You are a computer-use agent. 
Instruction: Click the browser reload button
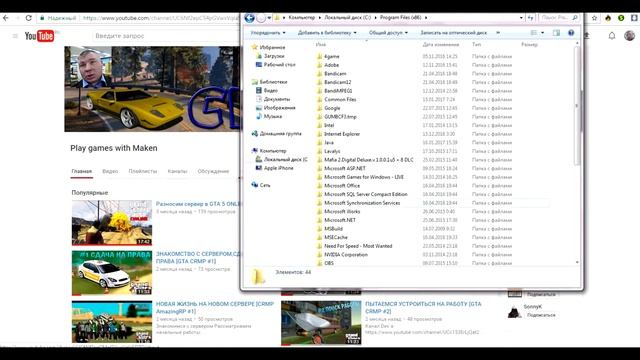(x=29, y=18)
